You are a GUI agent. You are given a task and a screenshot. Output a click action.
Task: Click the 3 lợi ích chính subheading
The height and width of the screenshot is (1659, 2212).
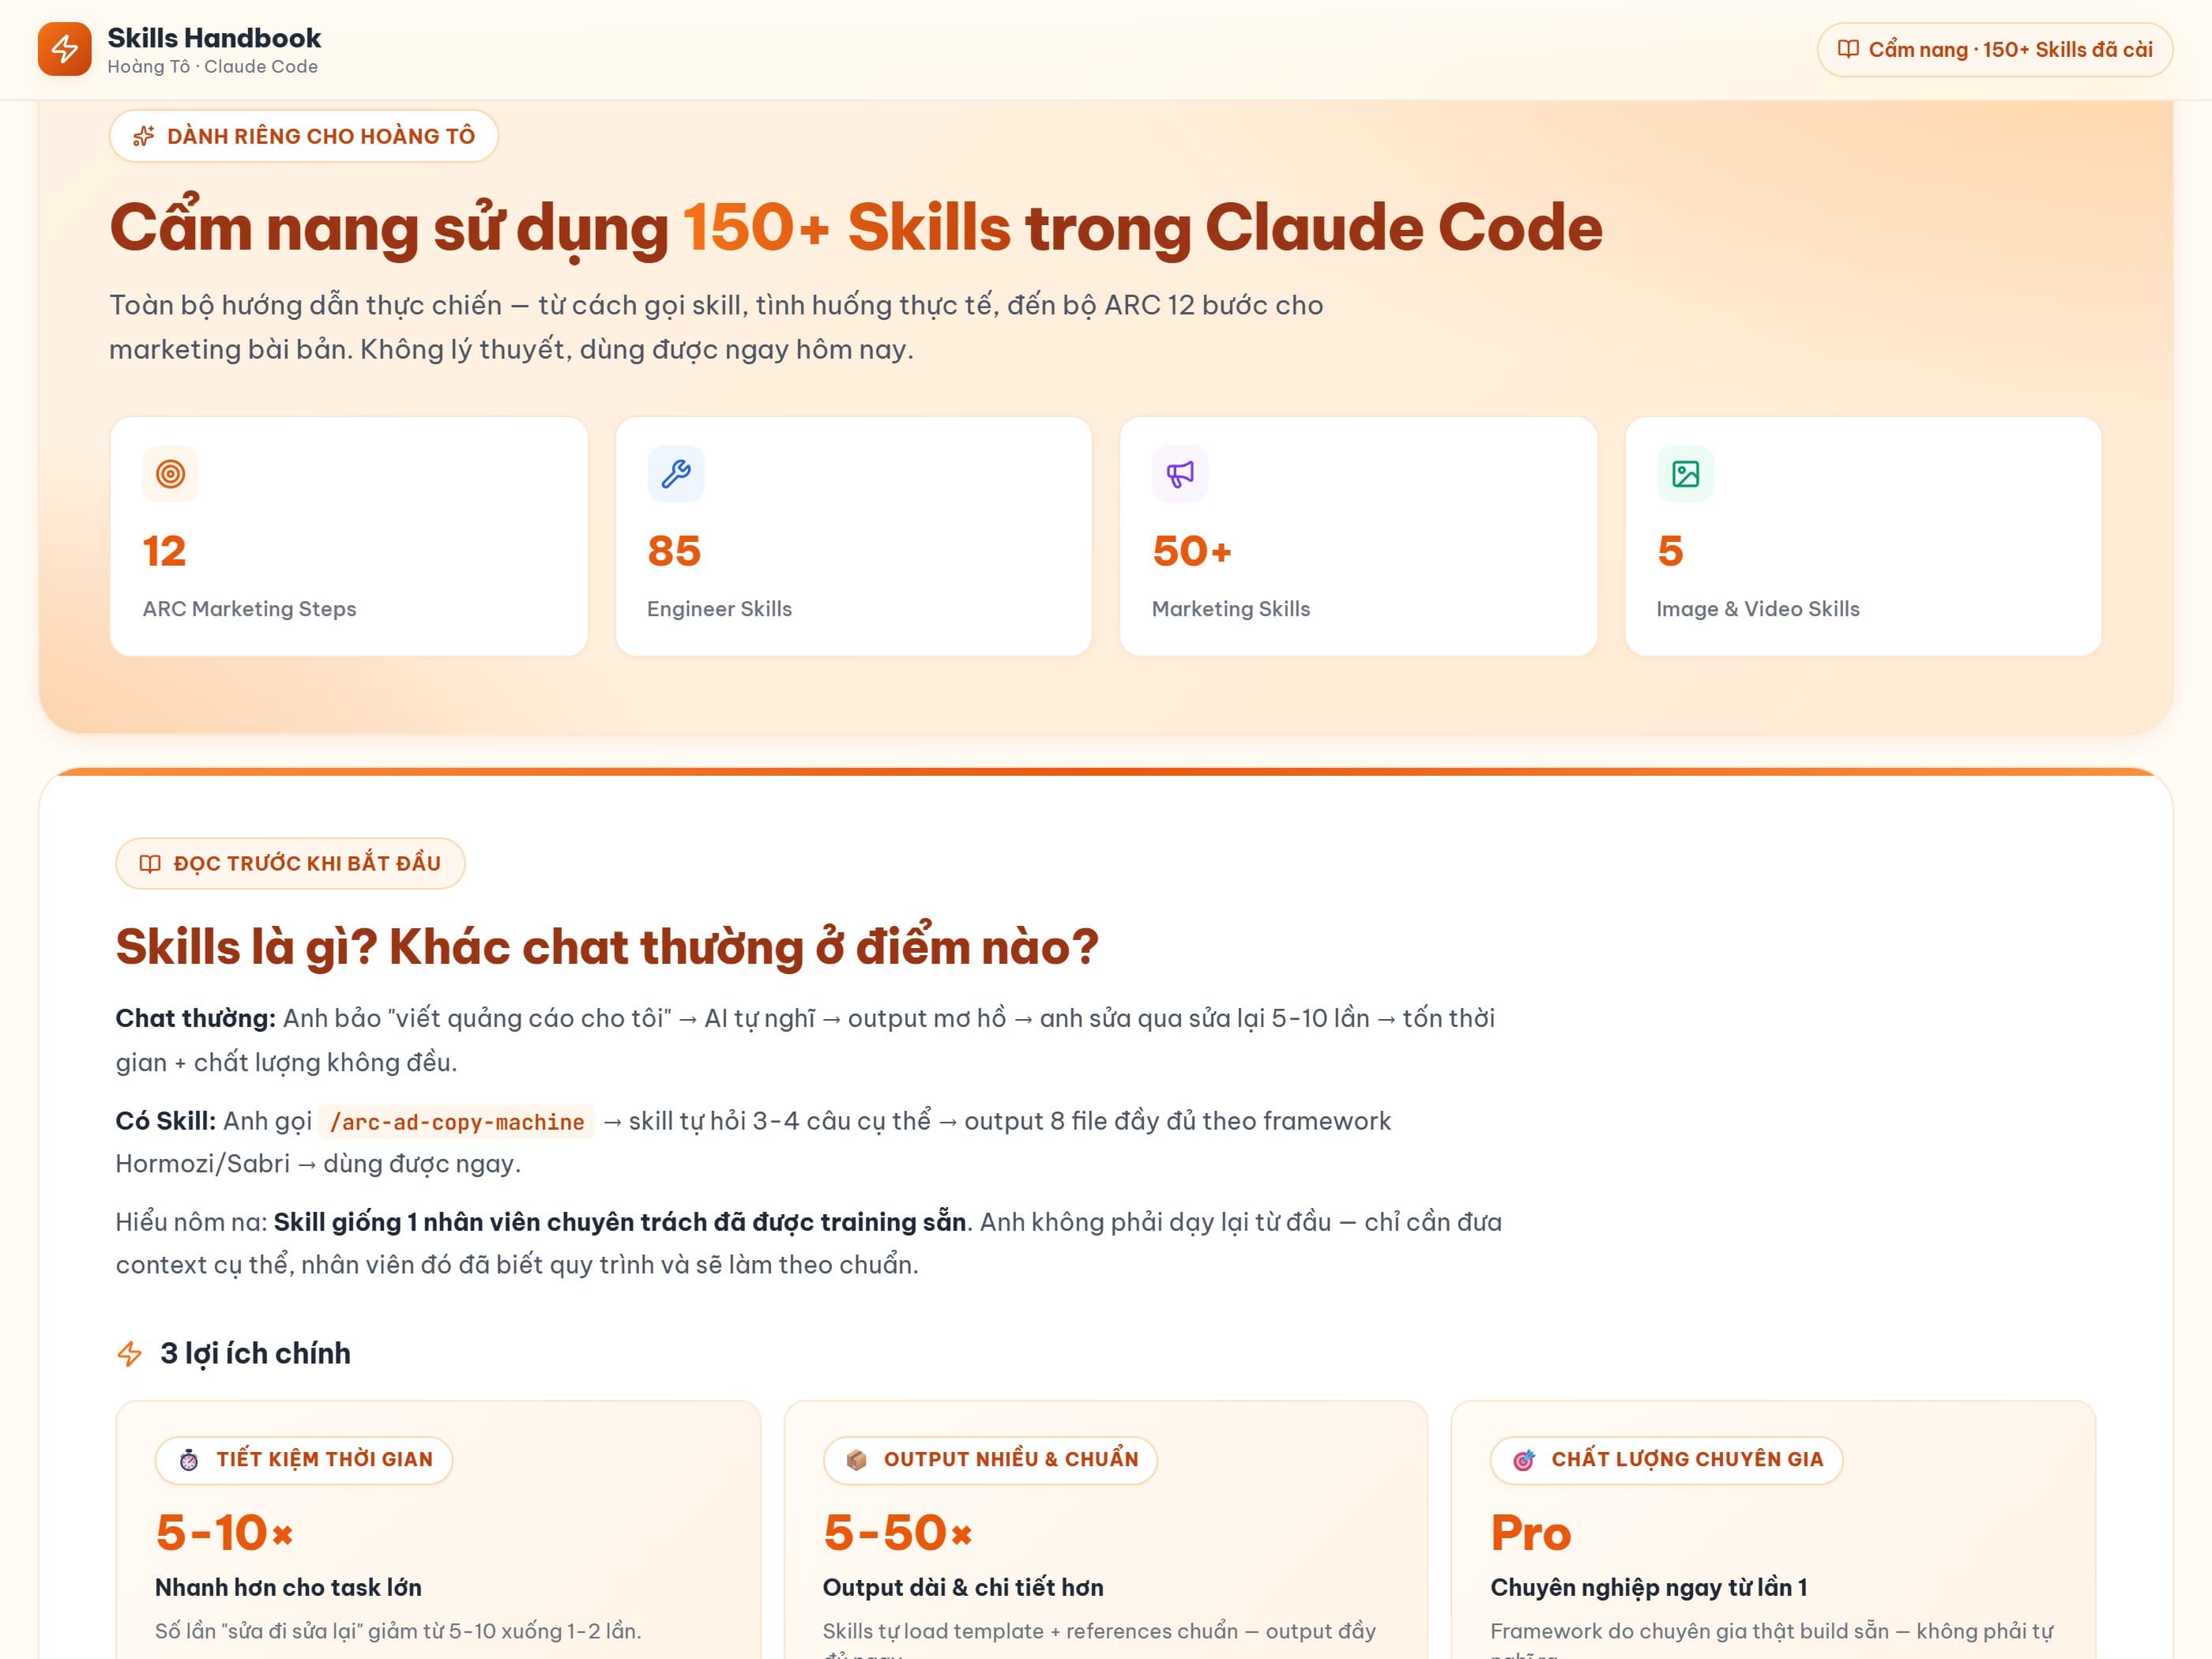(x=255, y=1354)
